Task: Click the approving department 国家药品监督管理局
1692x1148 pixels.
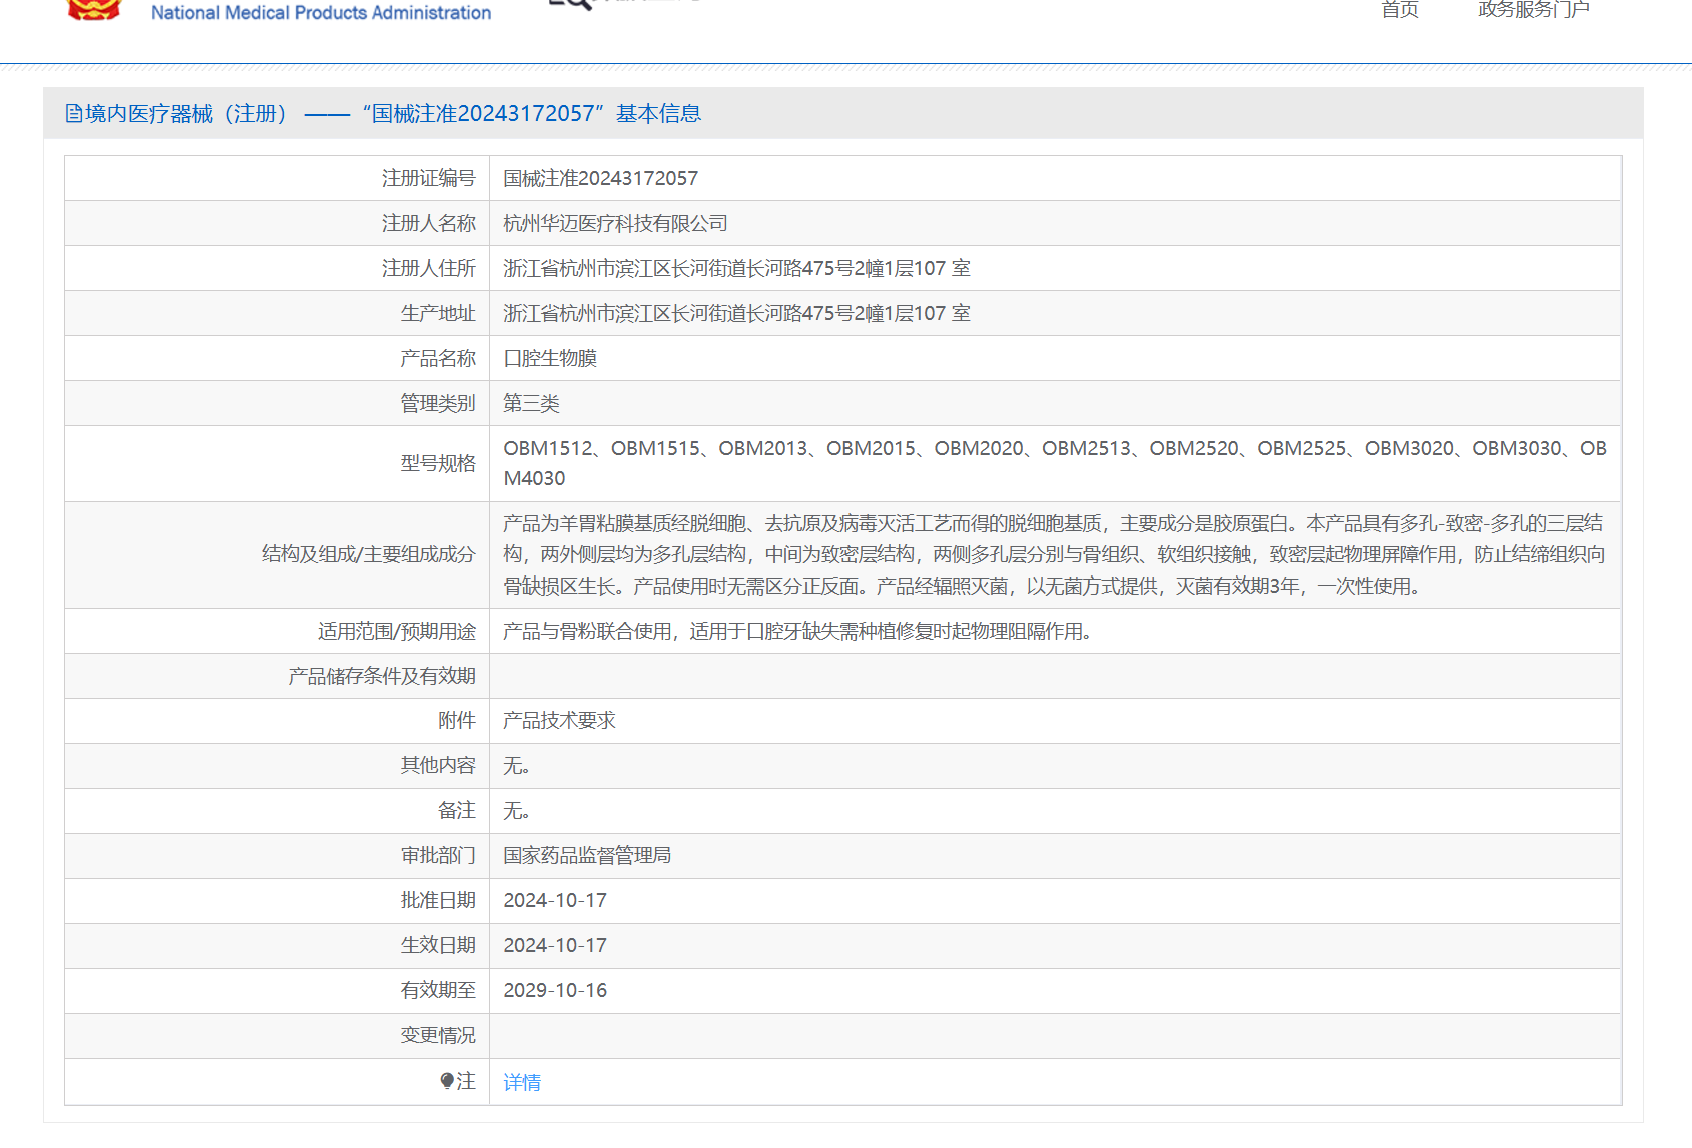Action: pyautogui.click(x=587, y=856)
